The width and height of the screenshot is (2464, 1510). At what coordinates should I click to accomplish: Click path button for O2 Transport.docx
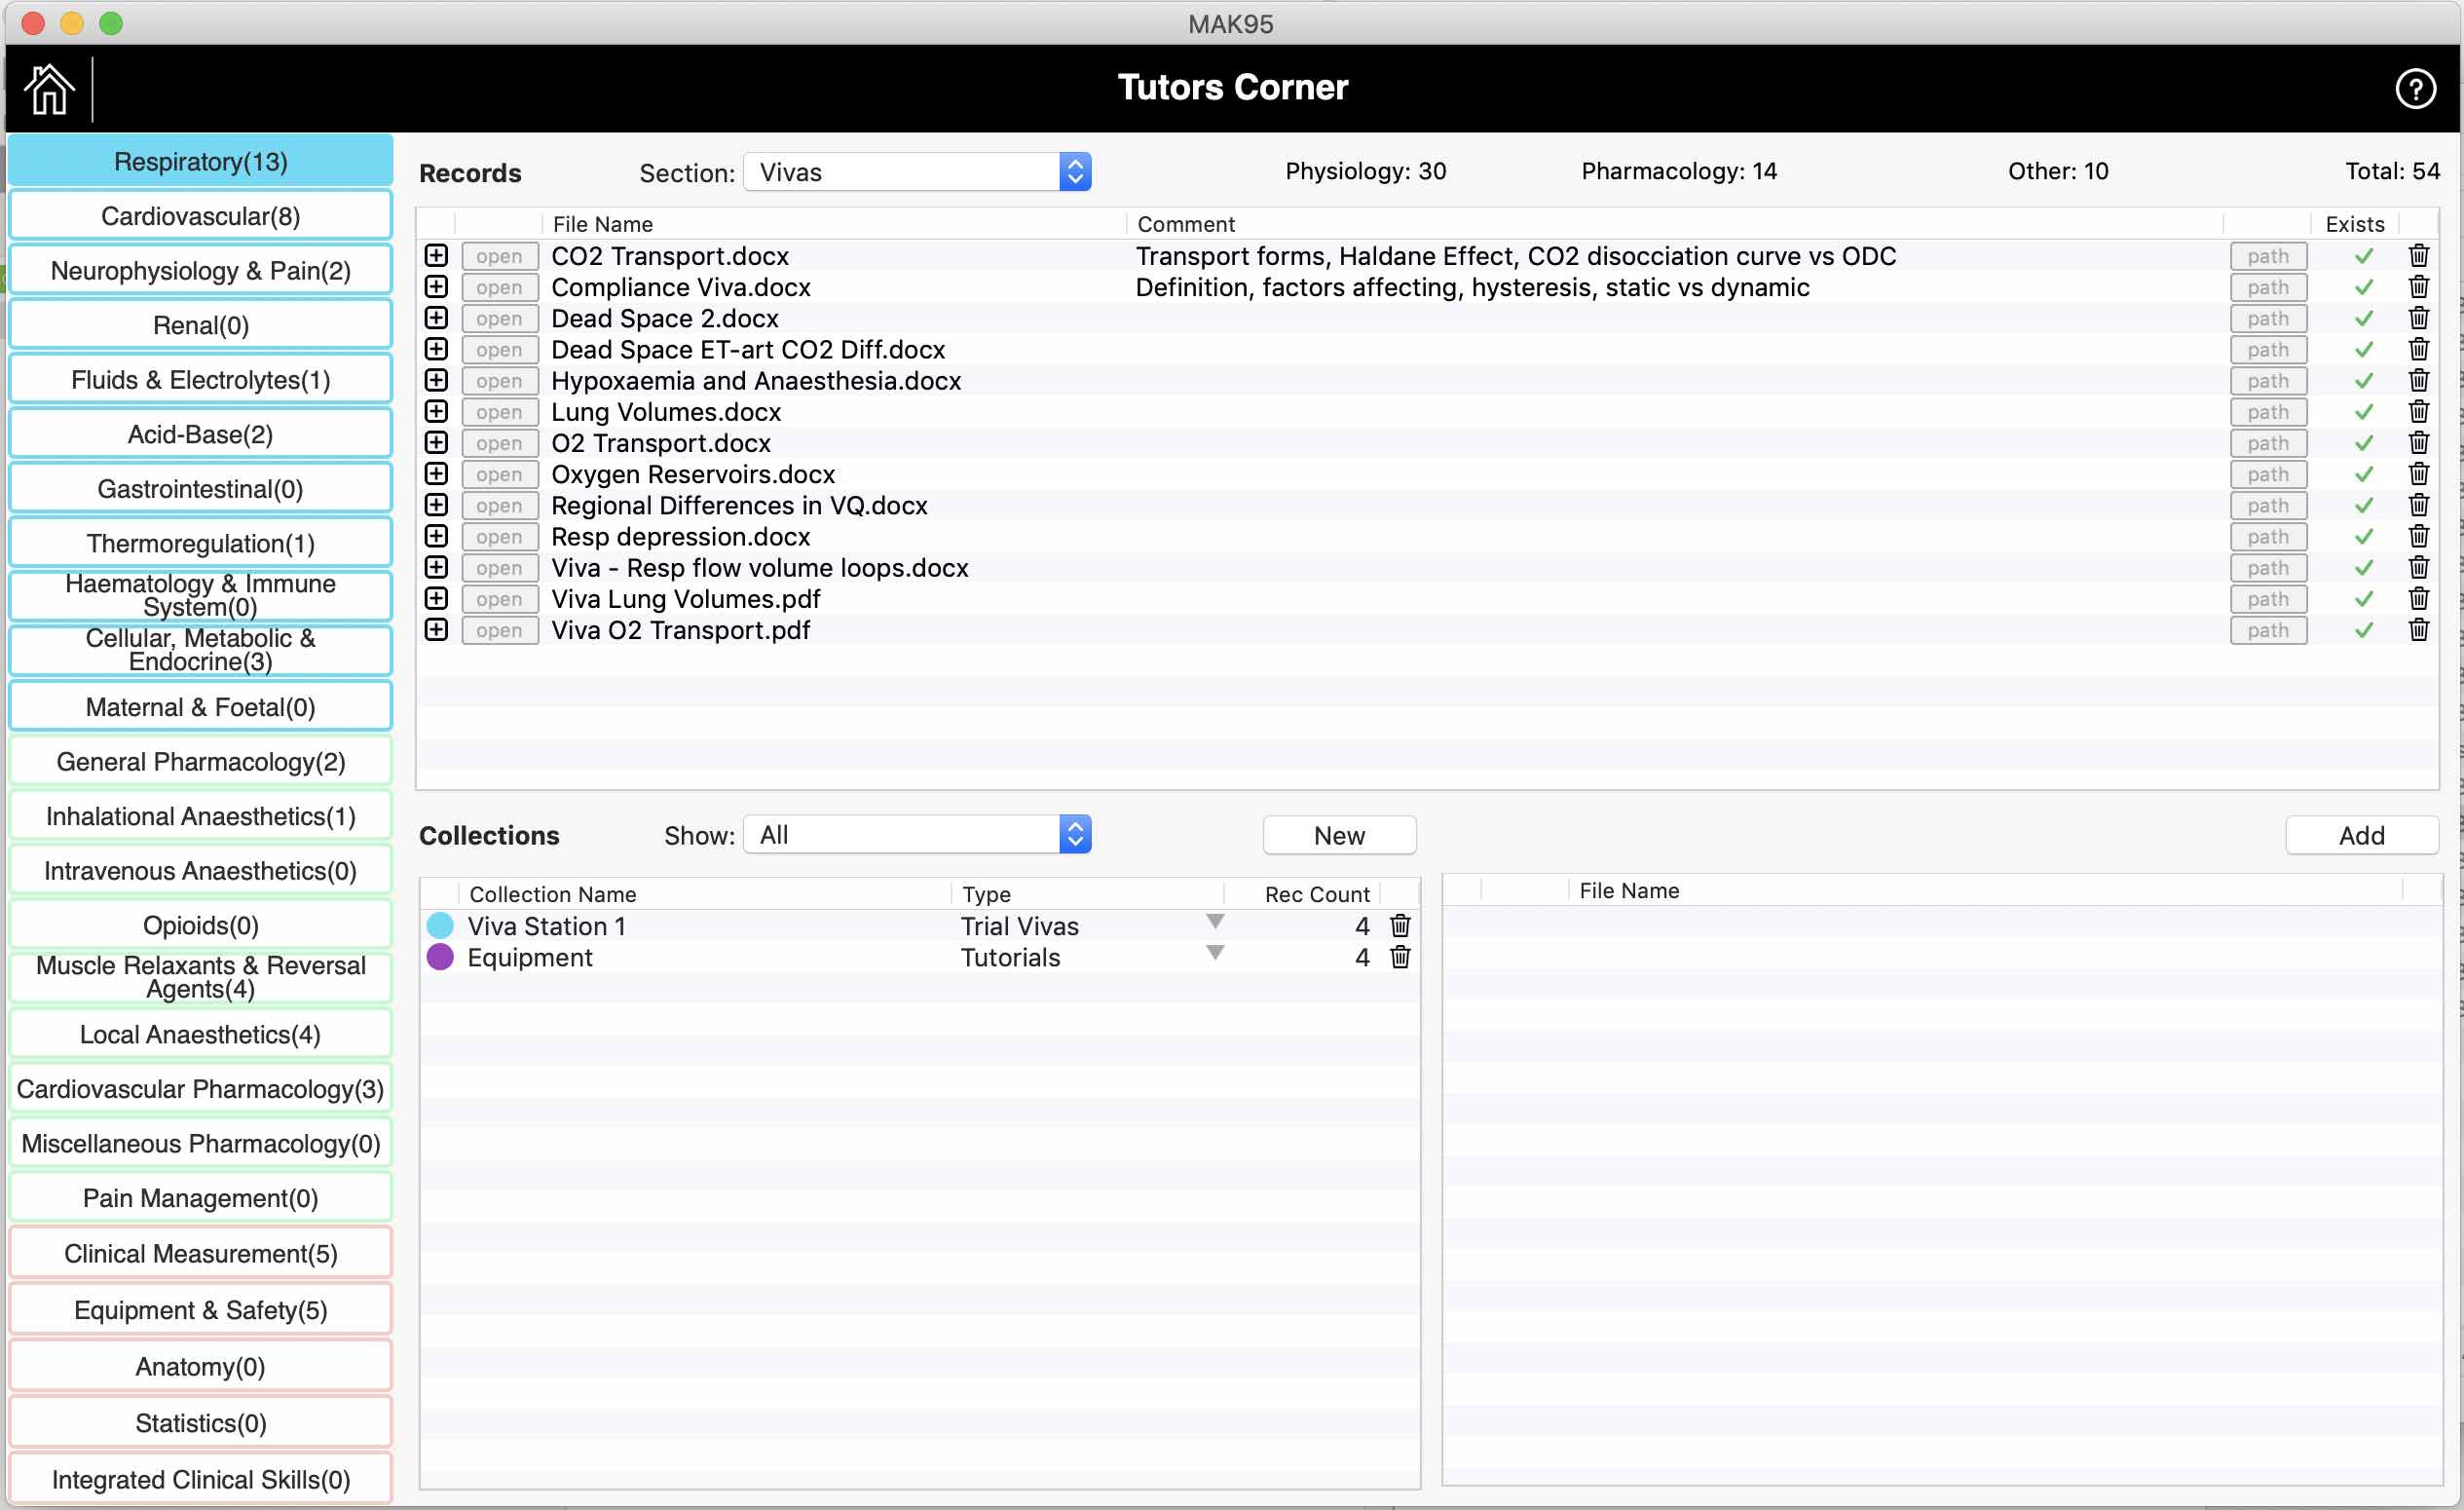pos(2267,444)
